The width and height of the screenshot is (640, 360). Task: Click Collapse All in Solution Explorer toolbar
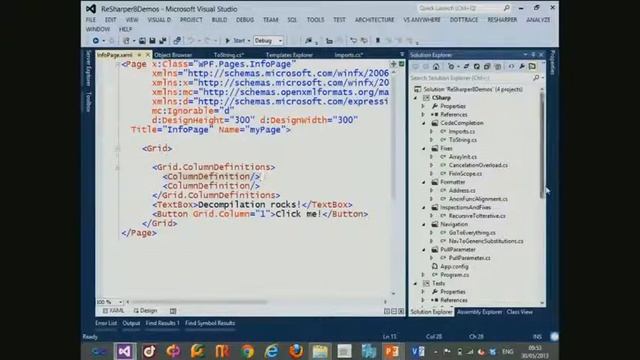(x=487, y=67)
